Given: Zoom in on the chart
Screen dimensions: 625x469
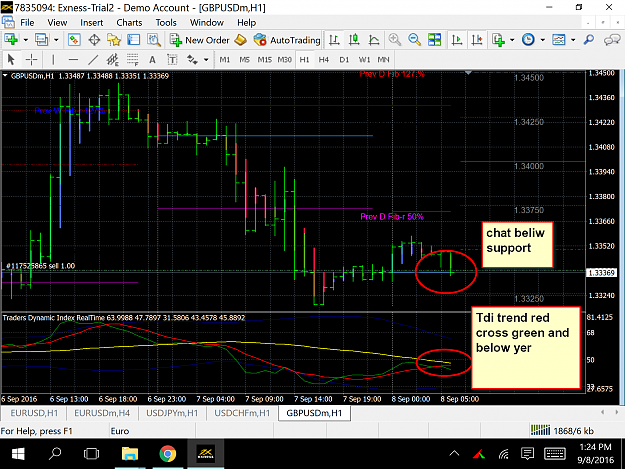Looking at the screenshot, I should (x=395, y=39).
